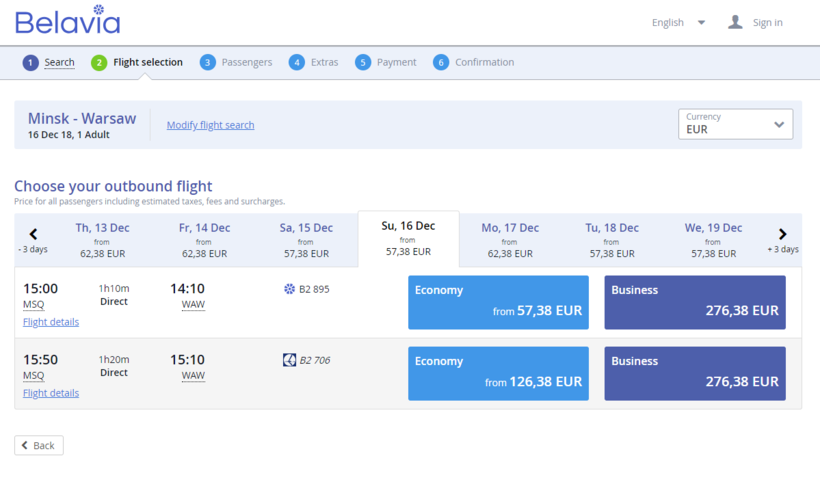
Task: Click the step 2 number circle
Action: tap(99, 62)
